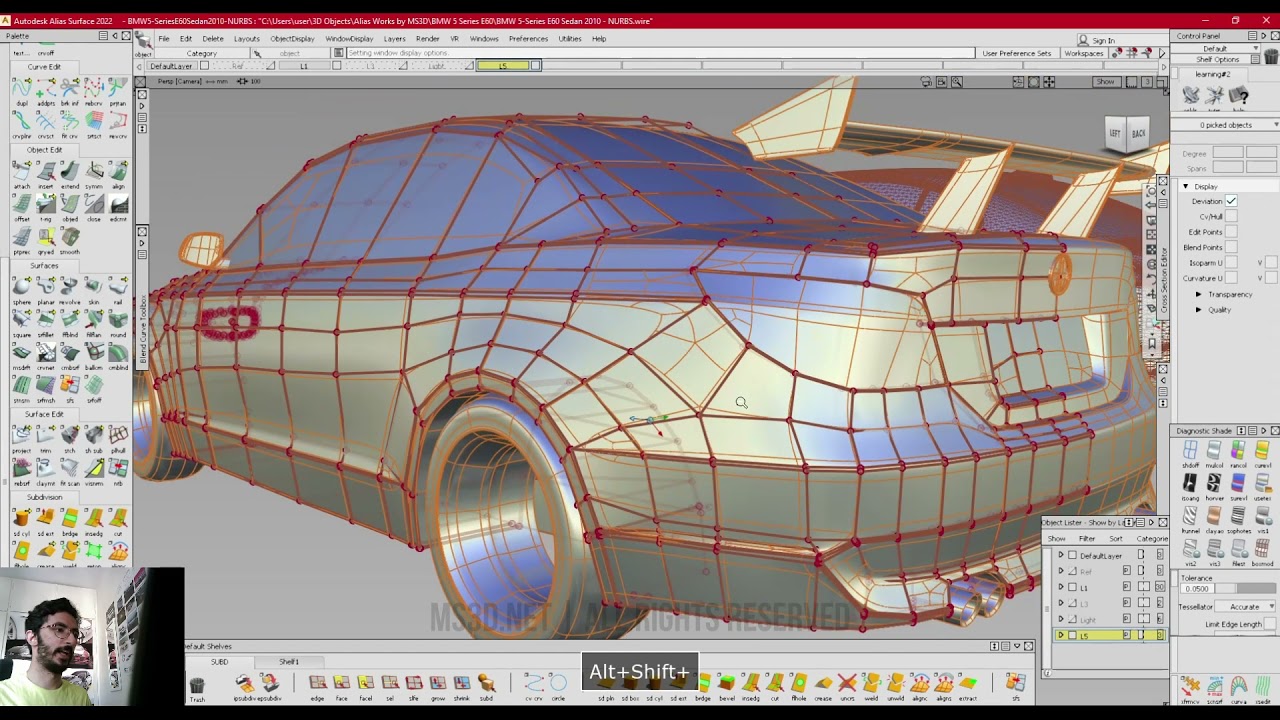Expand DefaultLayer in Object Lister

click(x=1061, y=555)
